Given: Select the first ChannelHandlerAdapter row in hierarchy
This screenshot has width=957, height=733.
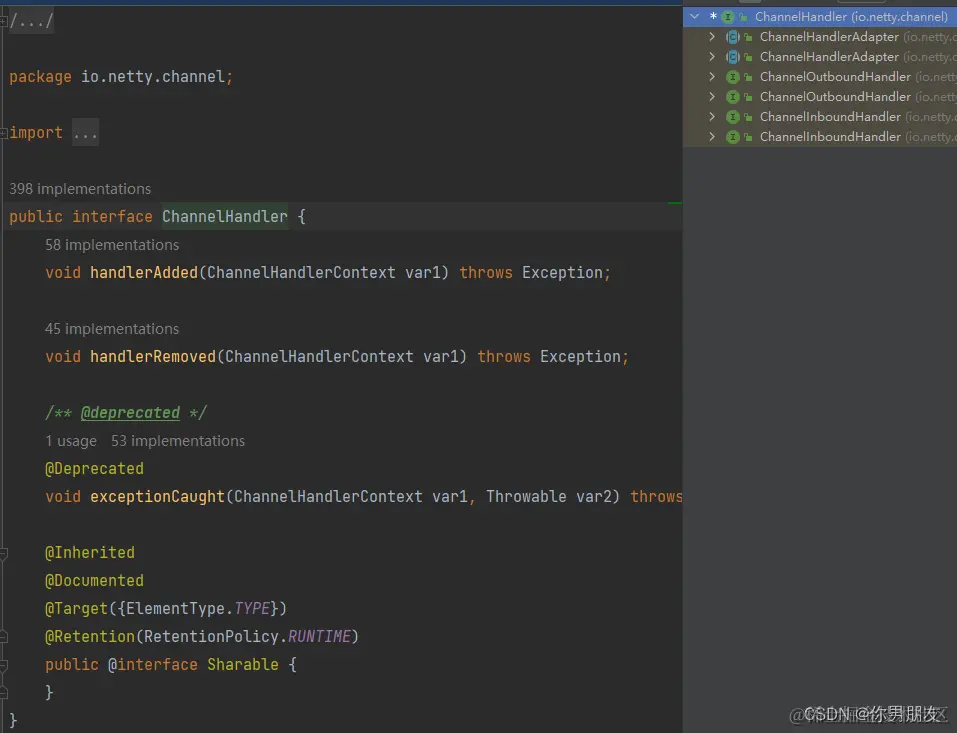Looking at the screenshot, I should pyautogui.click(x=820, y=37).
